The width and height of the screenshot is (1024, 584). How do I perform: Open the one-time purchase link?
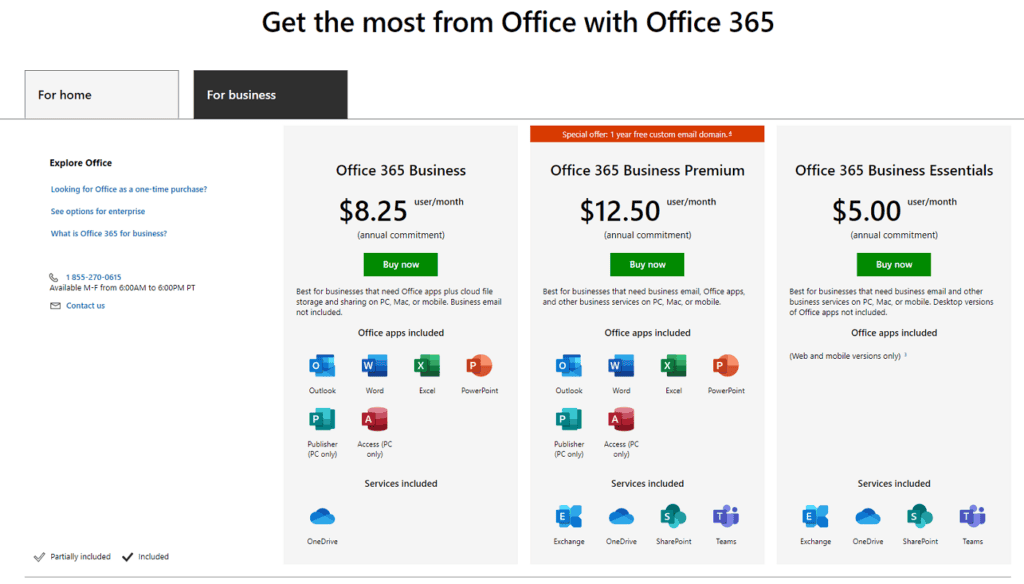coord(129,189)
